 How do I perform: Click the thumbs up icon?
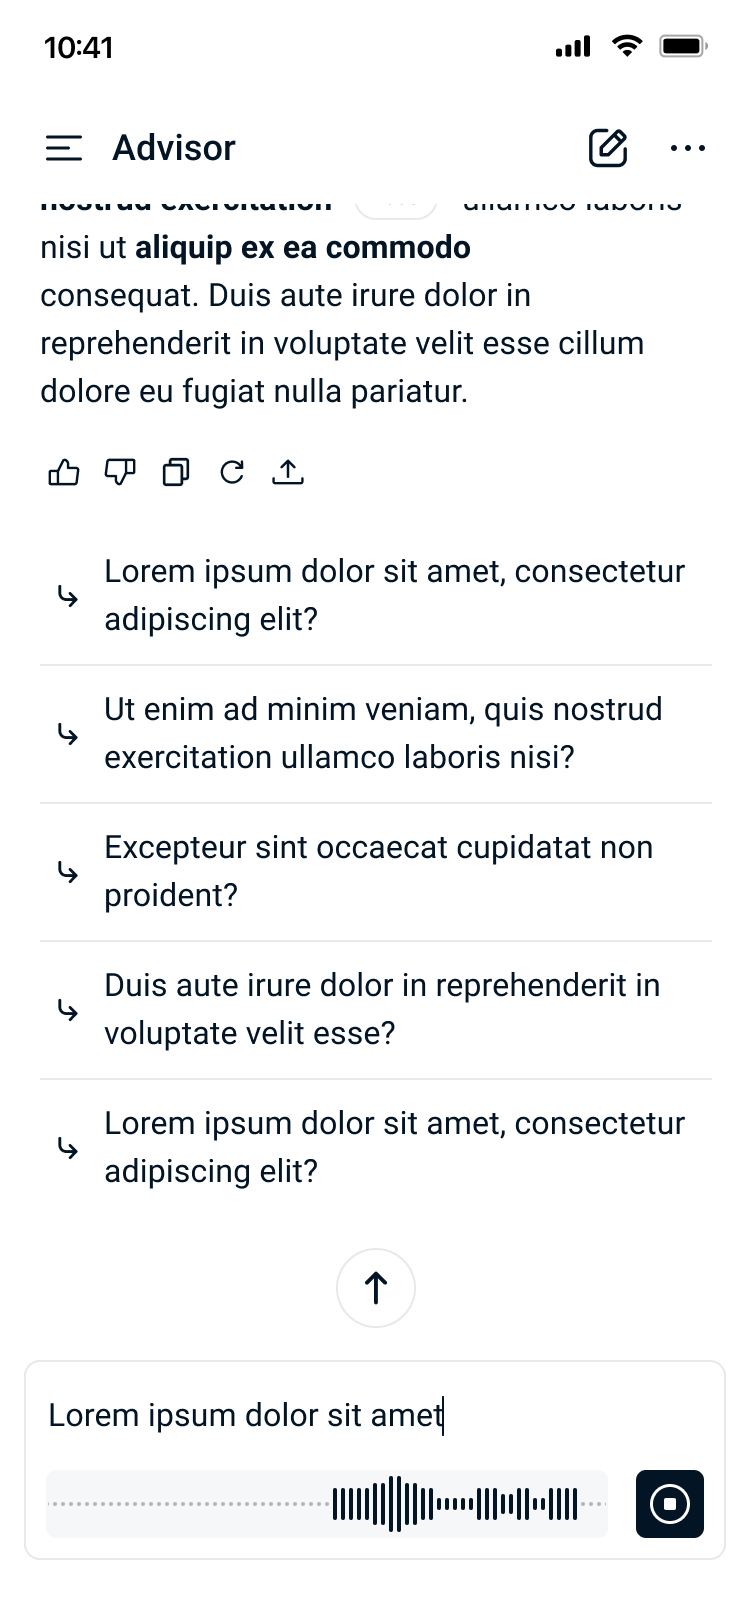coord(64,472)
